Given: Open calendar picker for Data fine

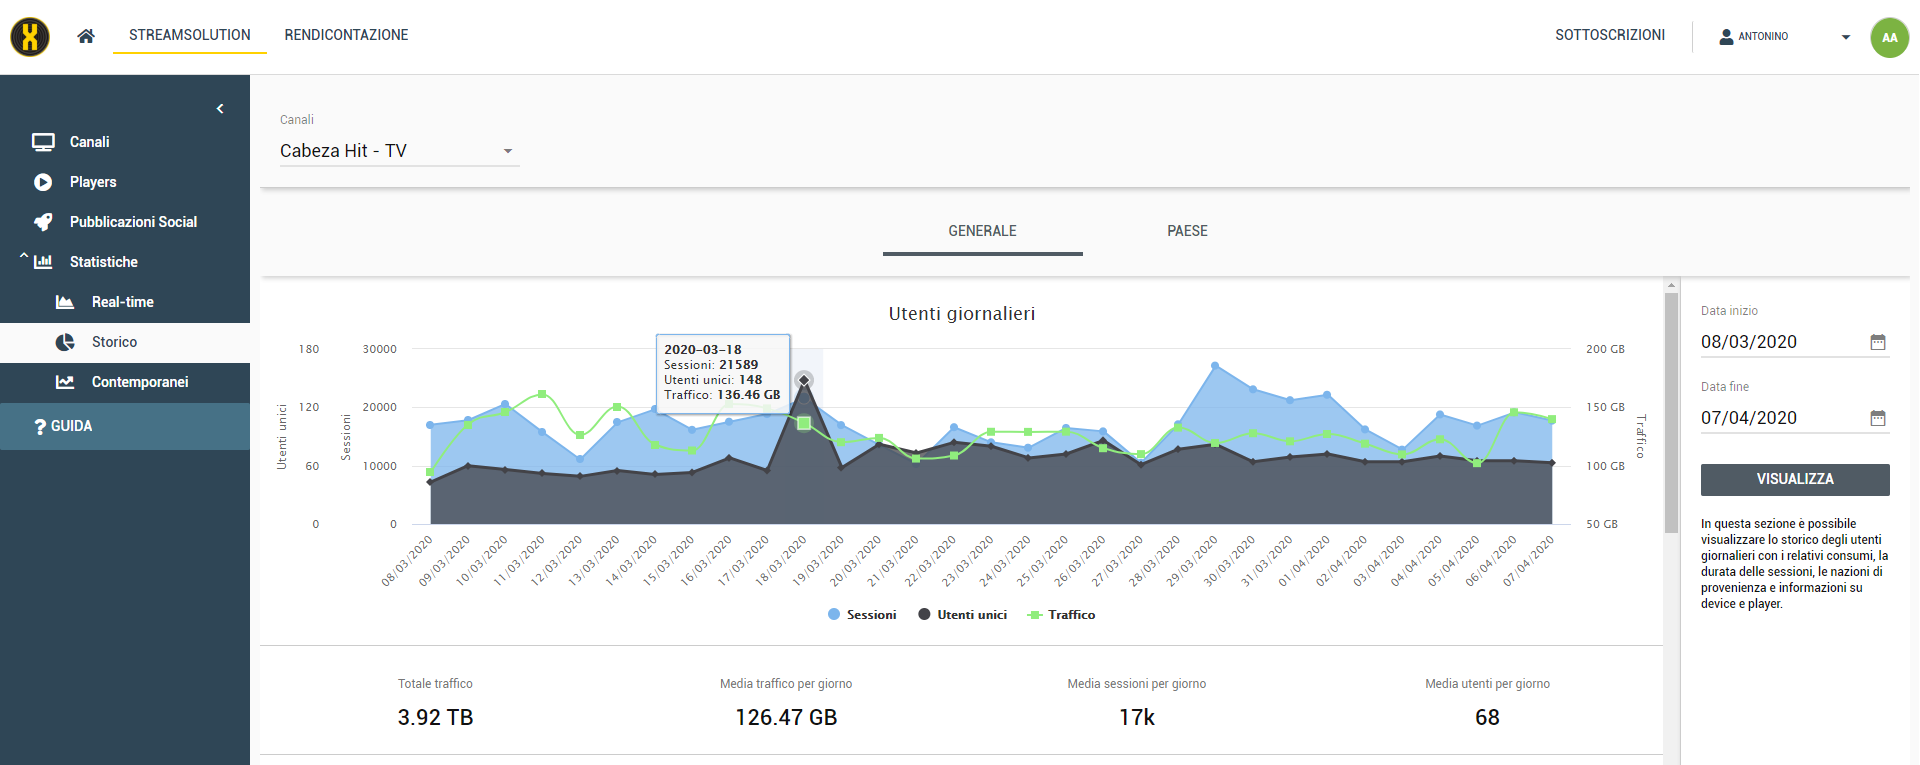Looking at the screenshot, I should 1877,418.
